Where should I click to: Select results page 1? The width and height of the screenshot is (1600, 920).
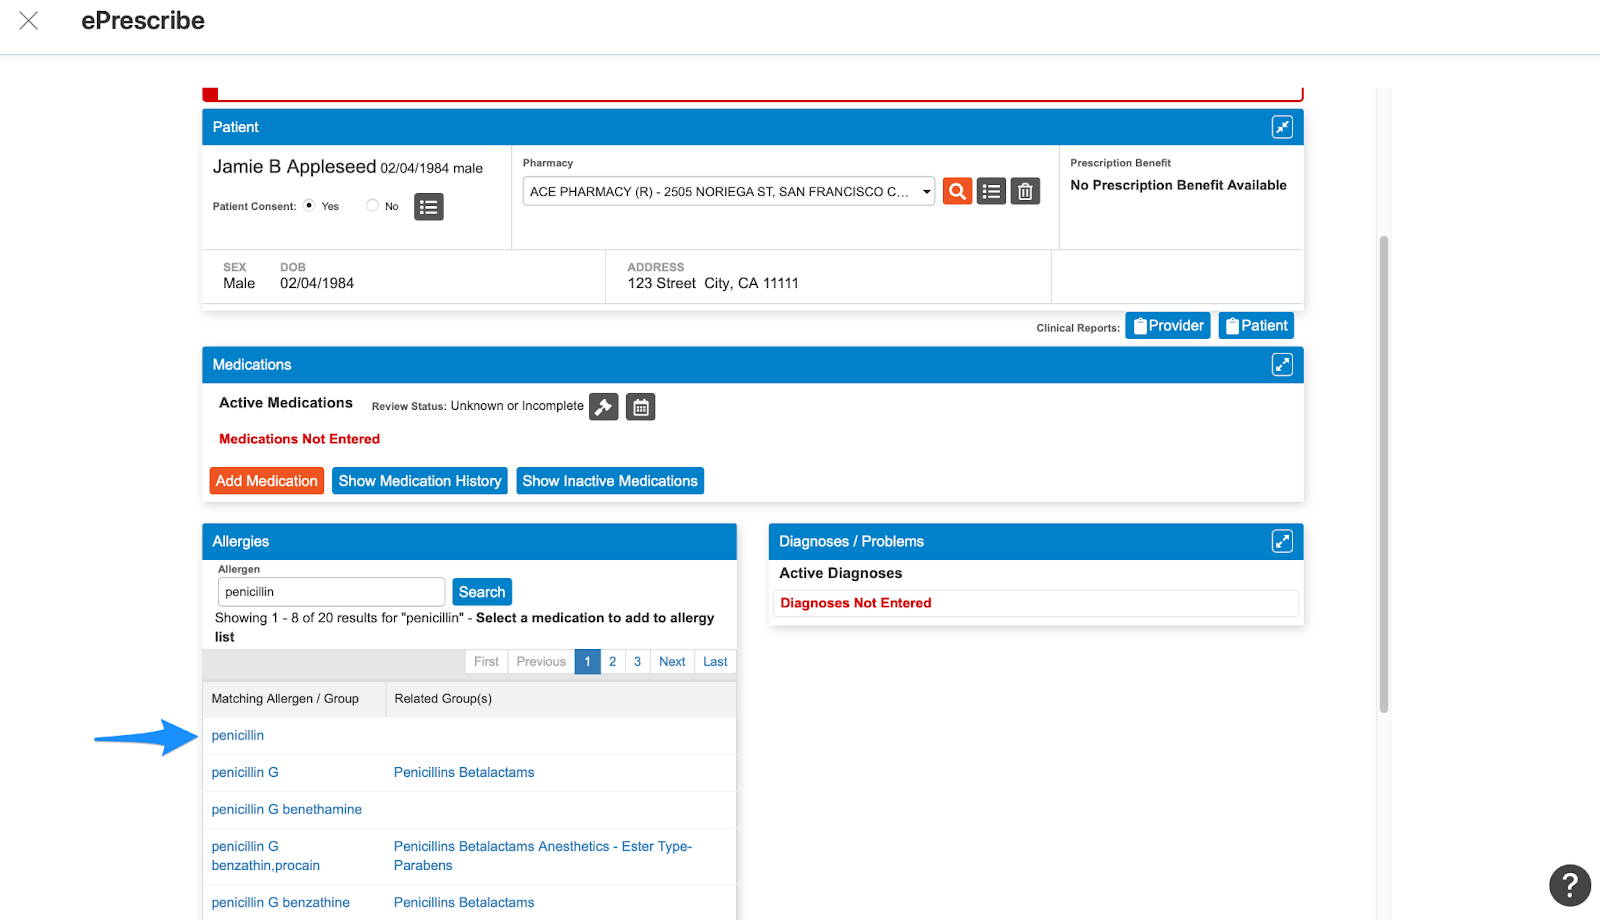587,662
